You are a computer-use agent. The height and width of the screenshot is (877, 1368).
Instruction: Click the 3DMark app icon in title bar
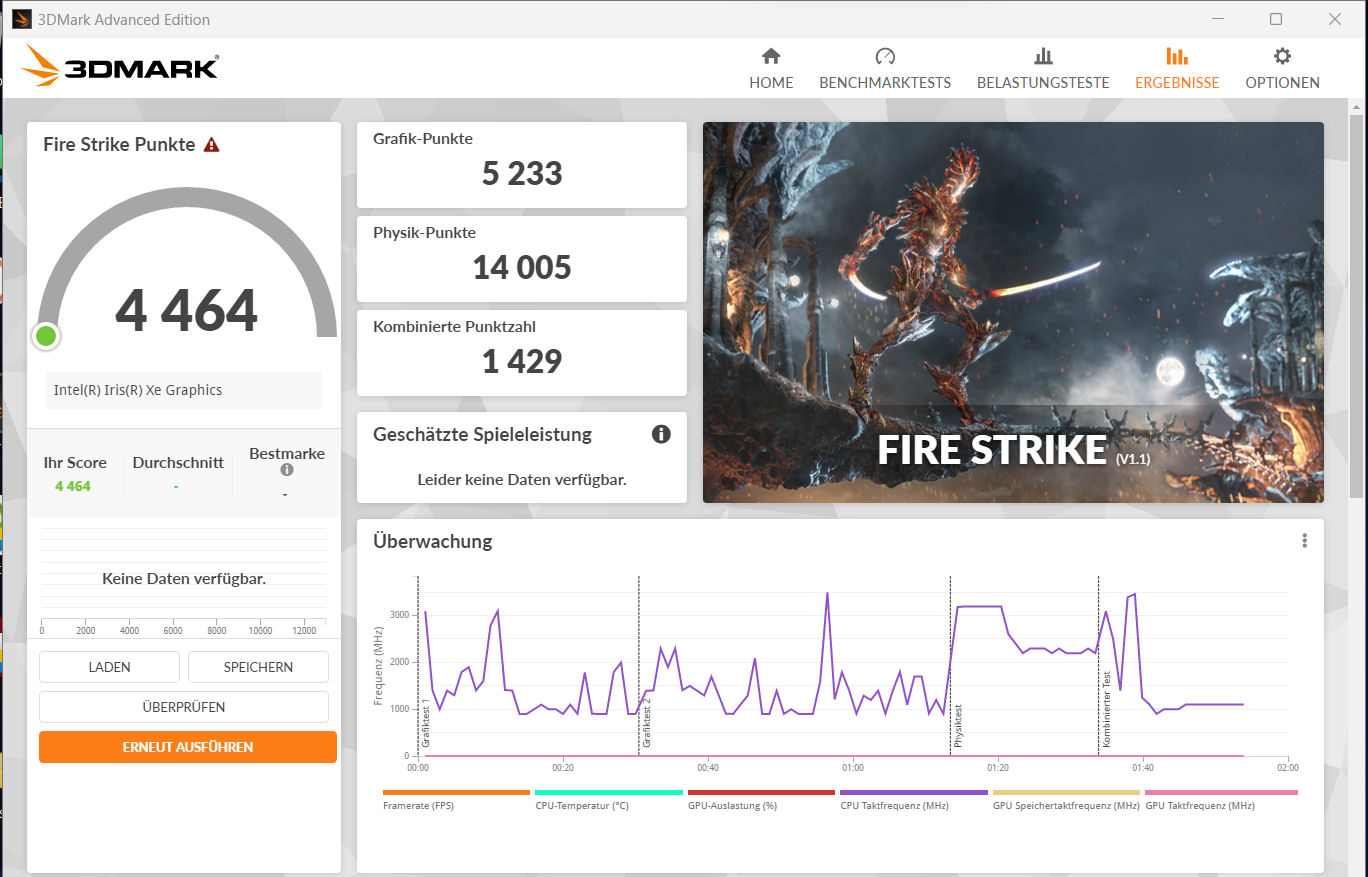[22, 19]
